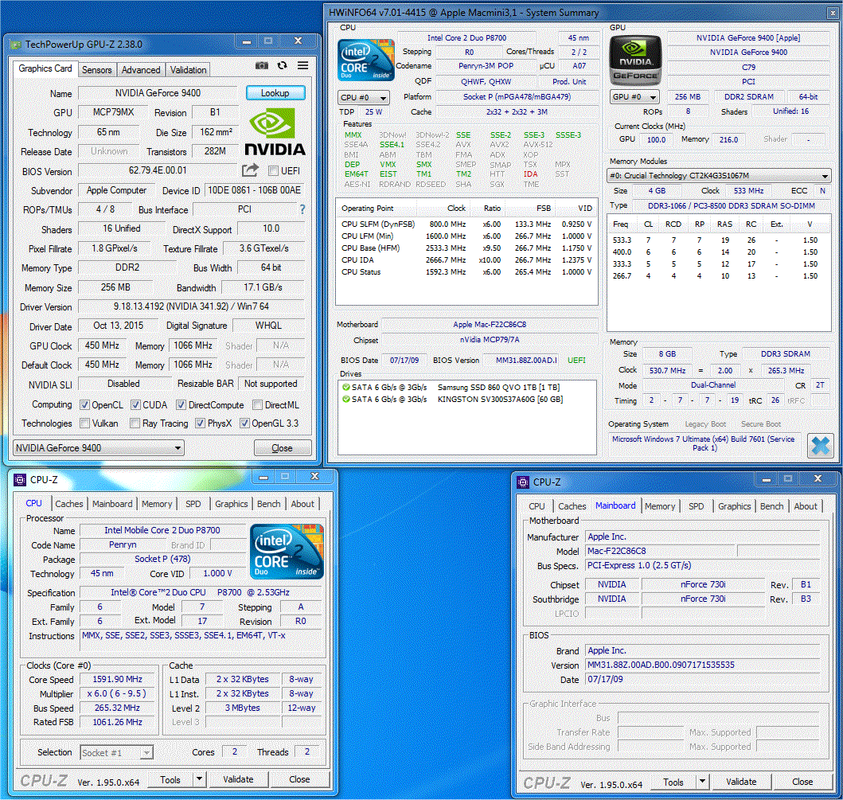This screenshot has height=800, width=843.
Task: Toggle the OpenCL checkbox
Action: click(84, 405)
